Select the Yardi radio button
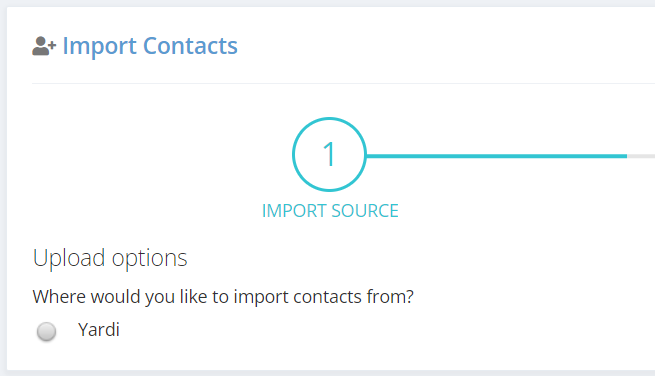The image size is (655, 376). (x=46, y=331)
